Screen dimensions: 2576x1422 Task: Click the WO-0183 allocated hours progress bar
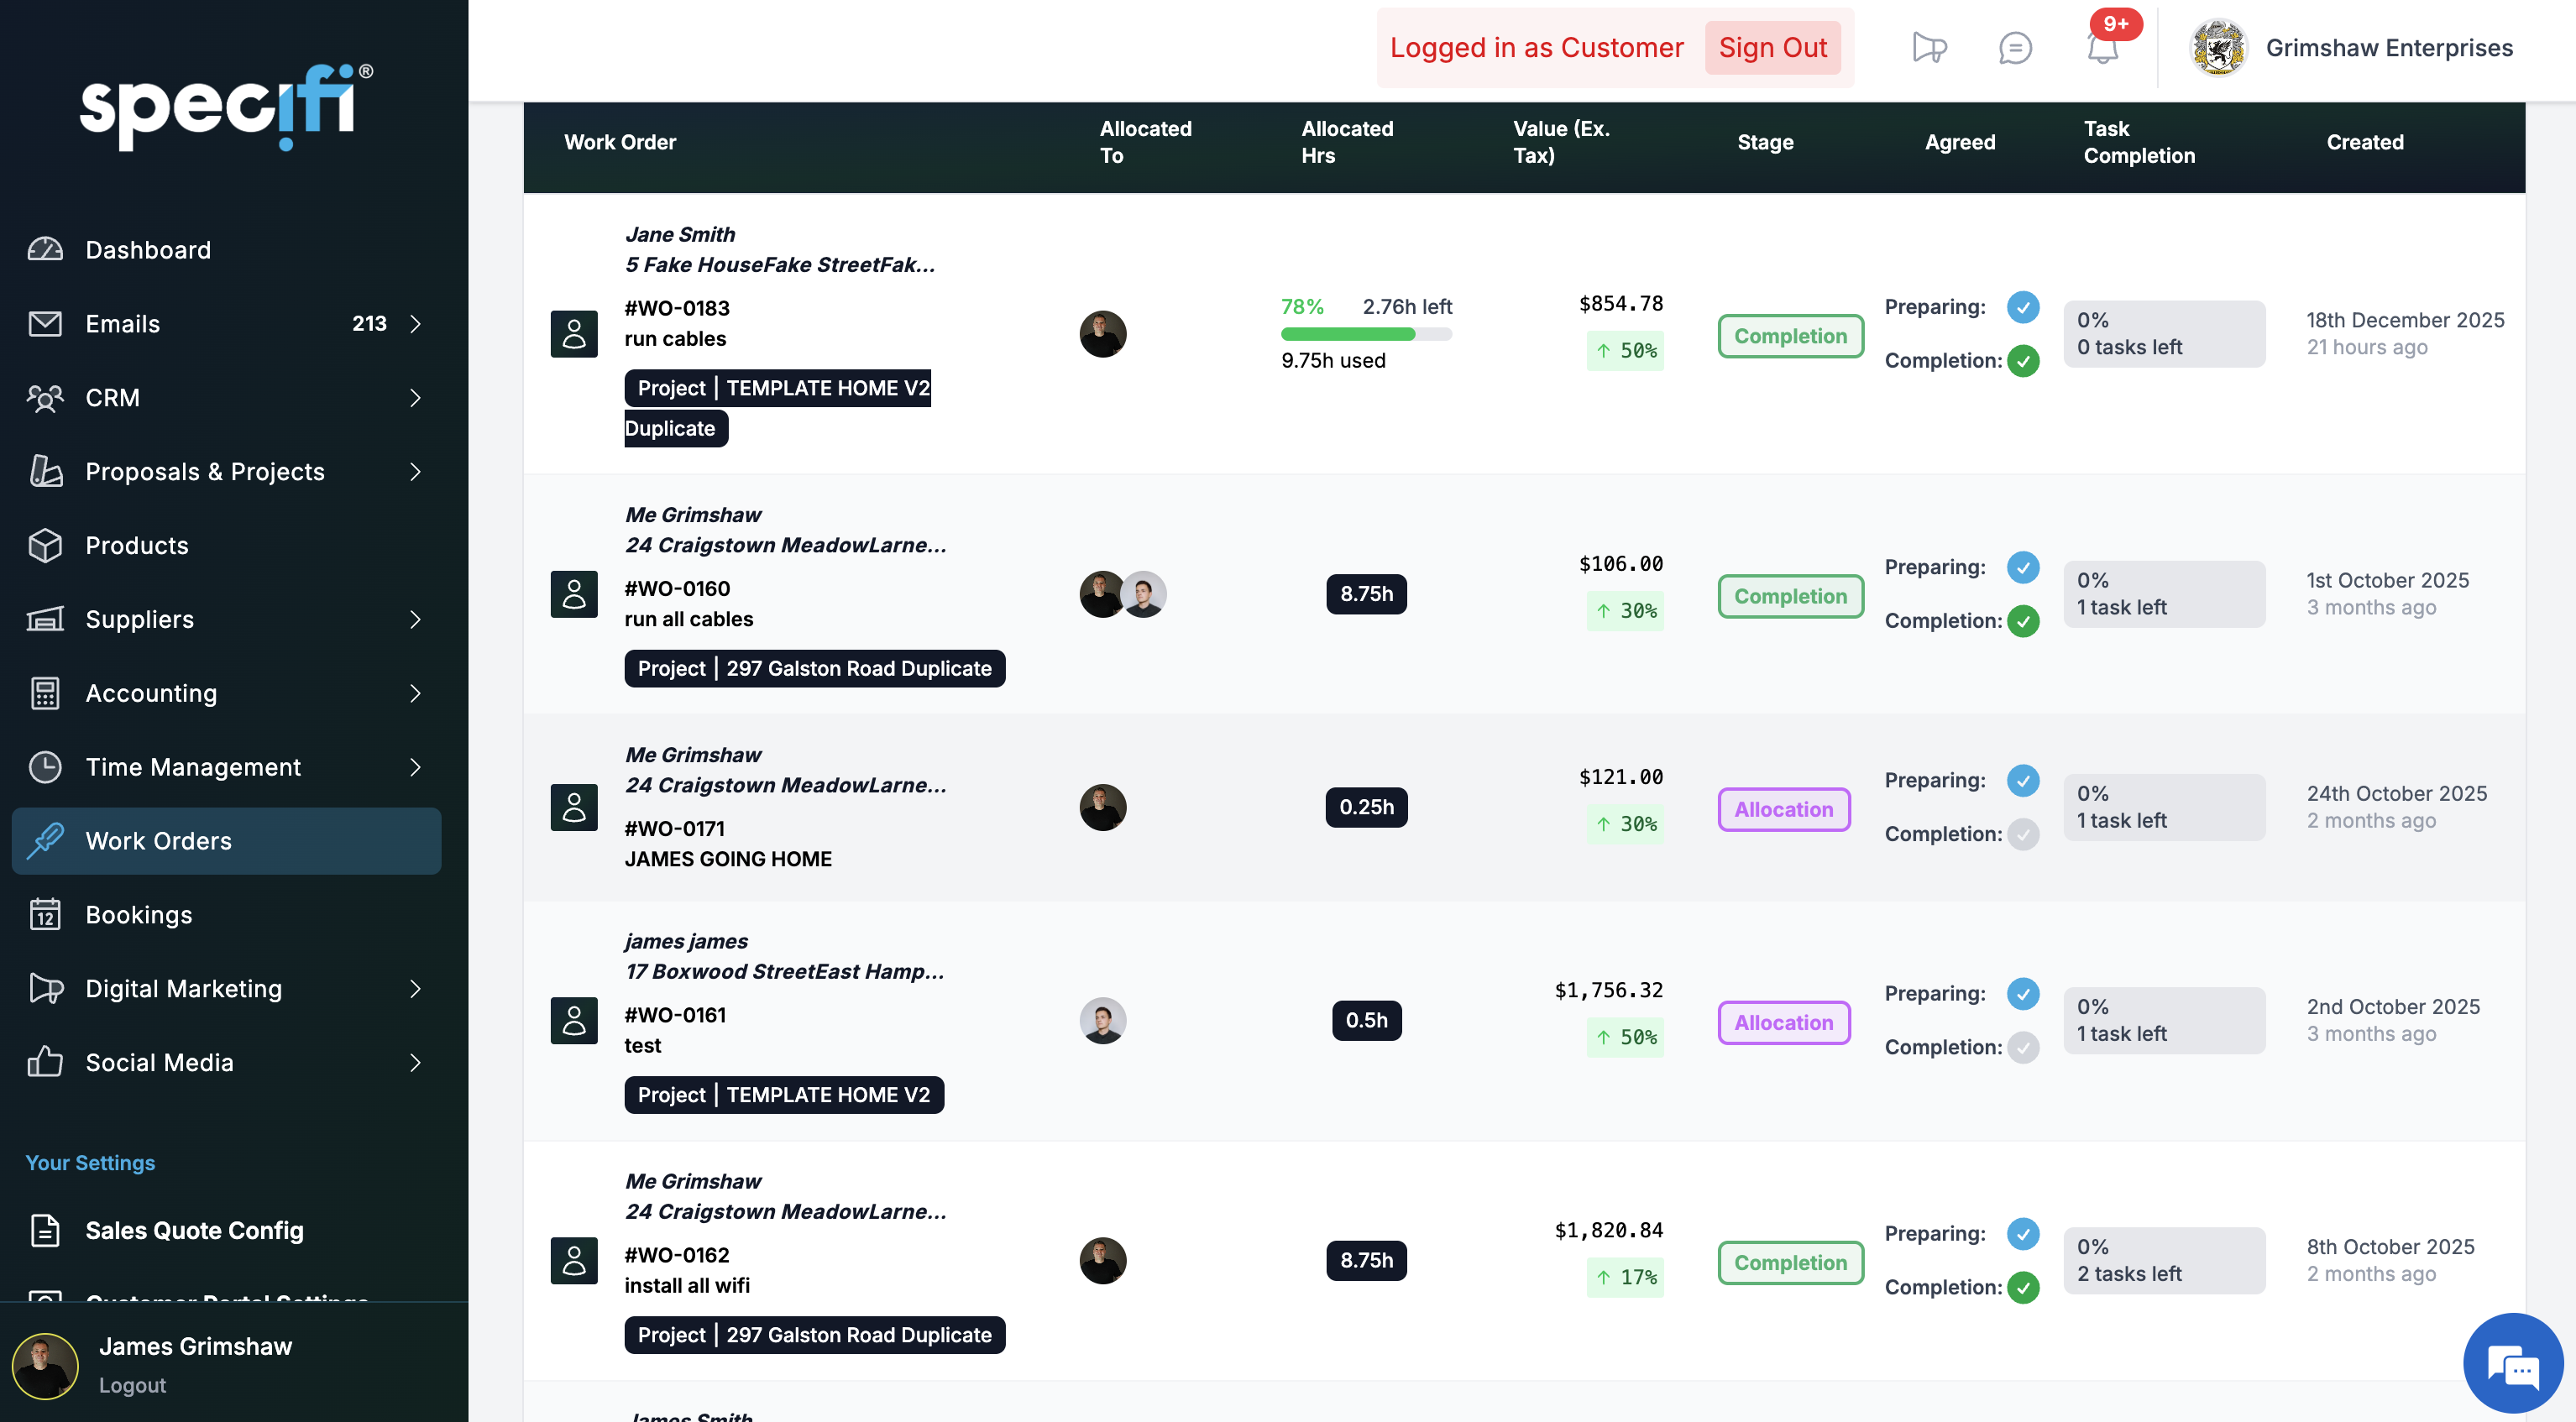pyautogui.click(x=1365, y=334)
